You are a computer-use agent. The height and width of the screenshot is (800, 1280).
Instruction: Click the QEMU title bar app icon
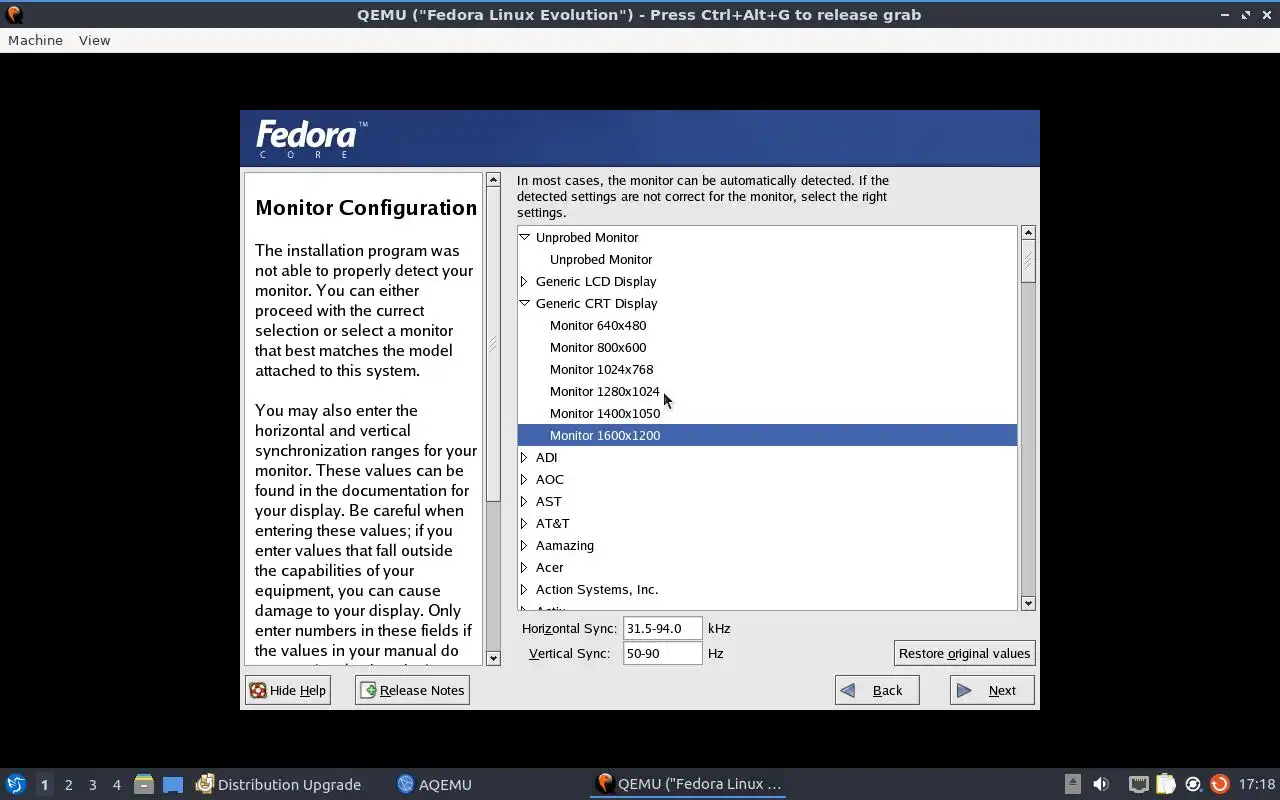click(14, 14)
